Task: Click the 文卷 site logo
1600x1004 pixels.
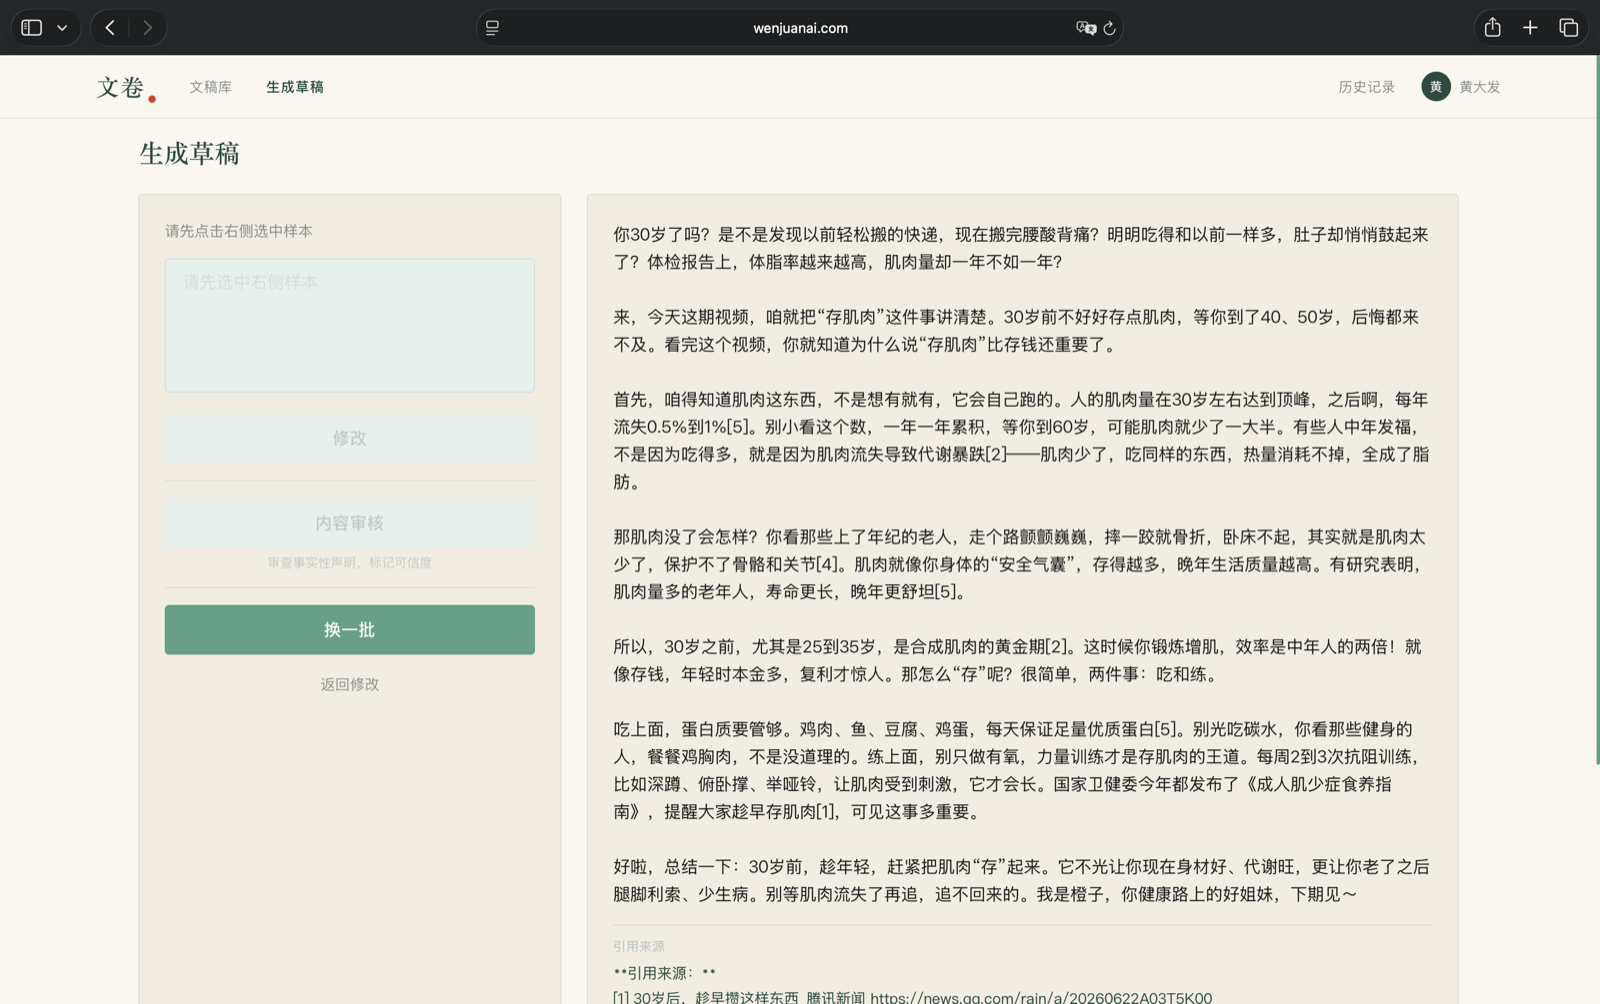Action: tap(126, 88)
